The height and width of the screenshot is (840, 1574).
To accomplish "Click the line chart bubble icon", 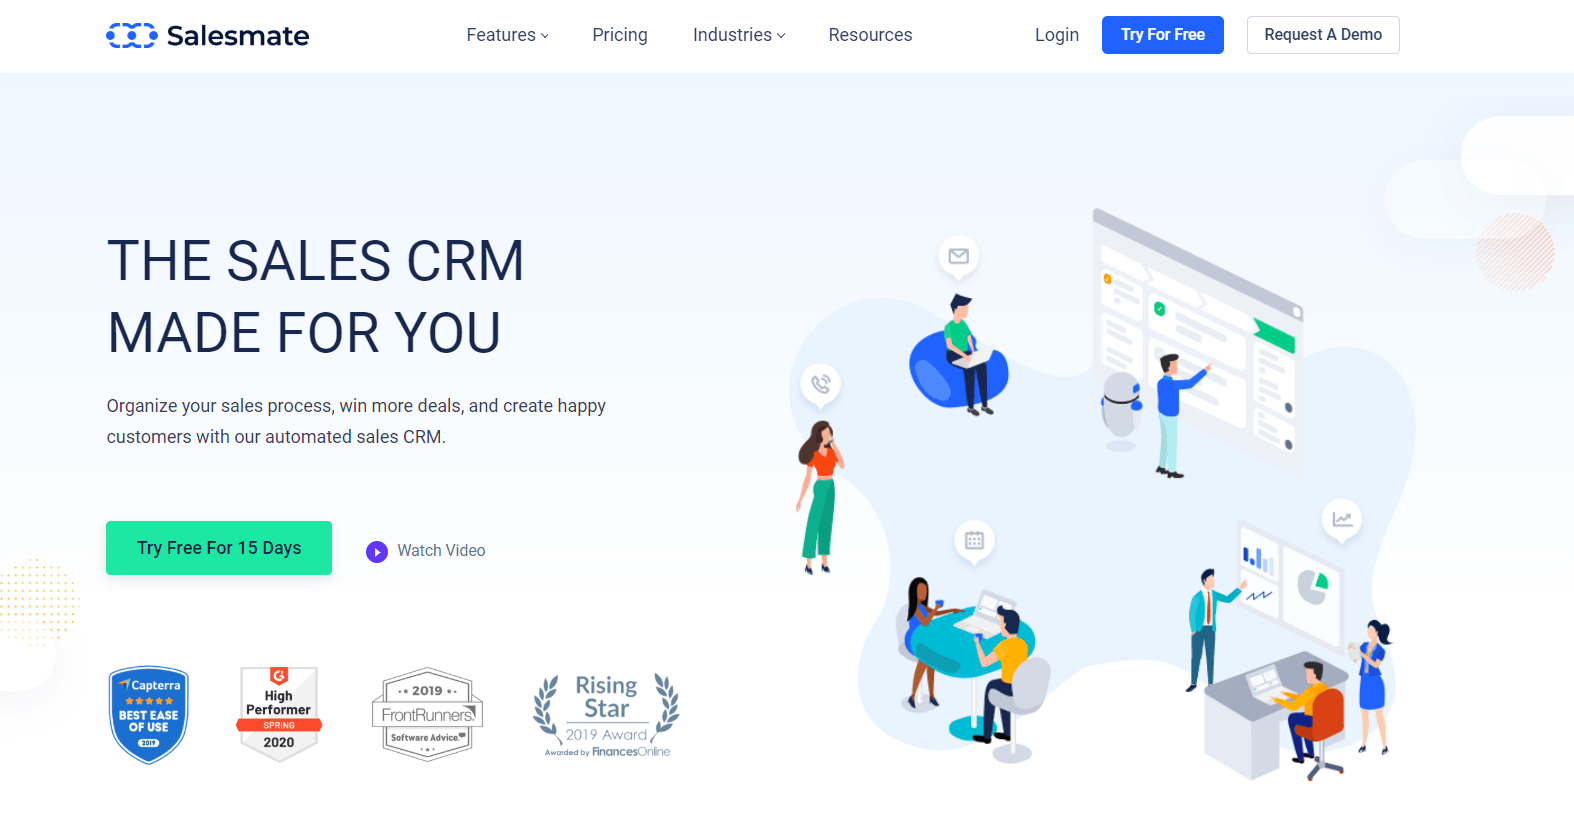I will click(x=1342, y=520).
